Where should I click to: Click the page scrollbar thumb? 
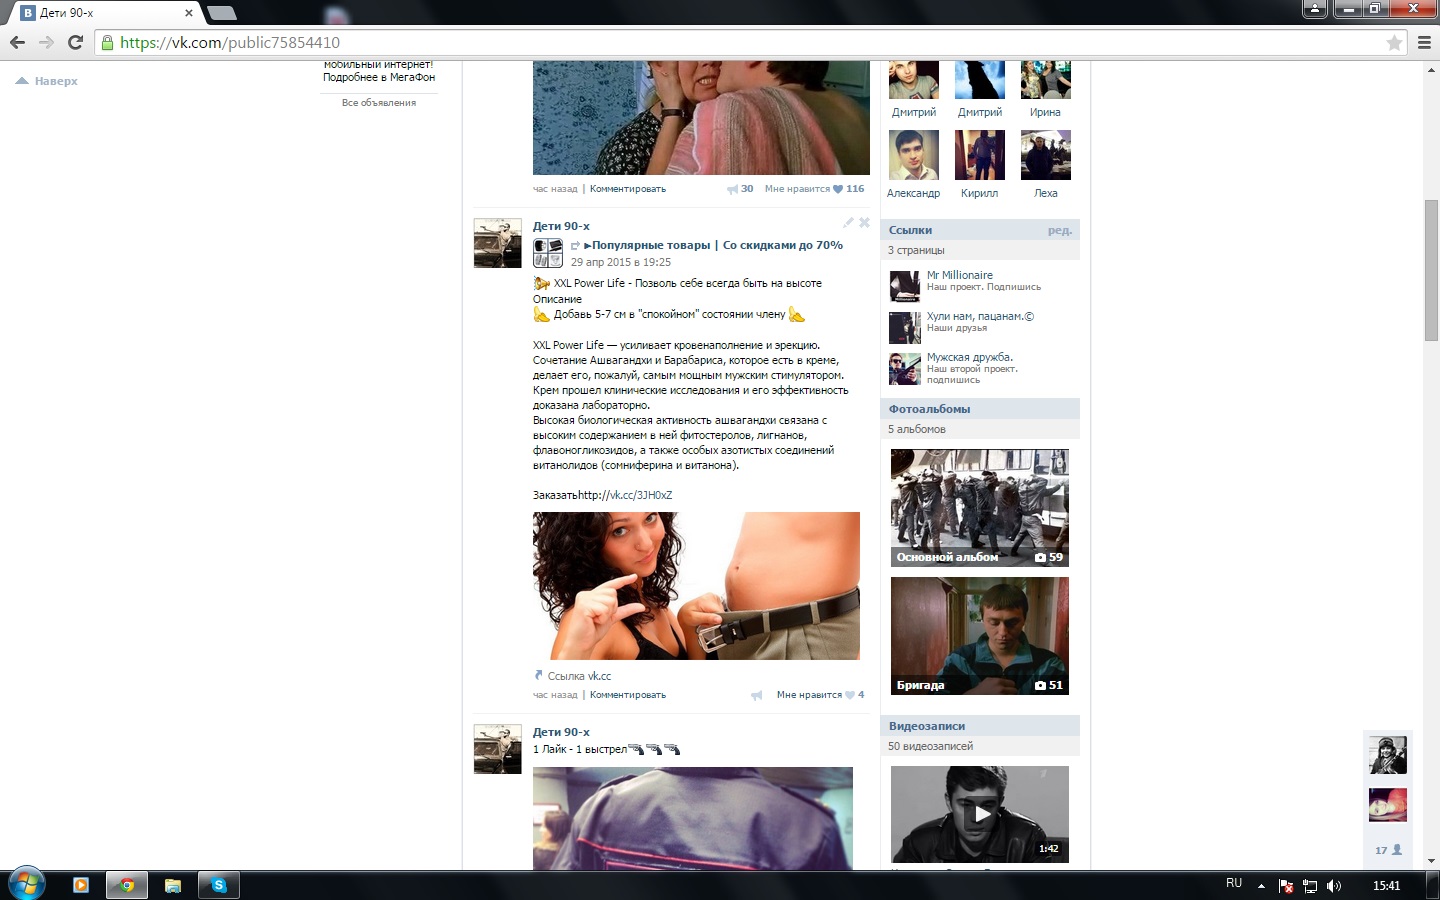[1431, 270]
